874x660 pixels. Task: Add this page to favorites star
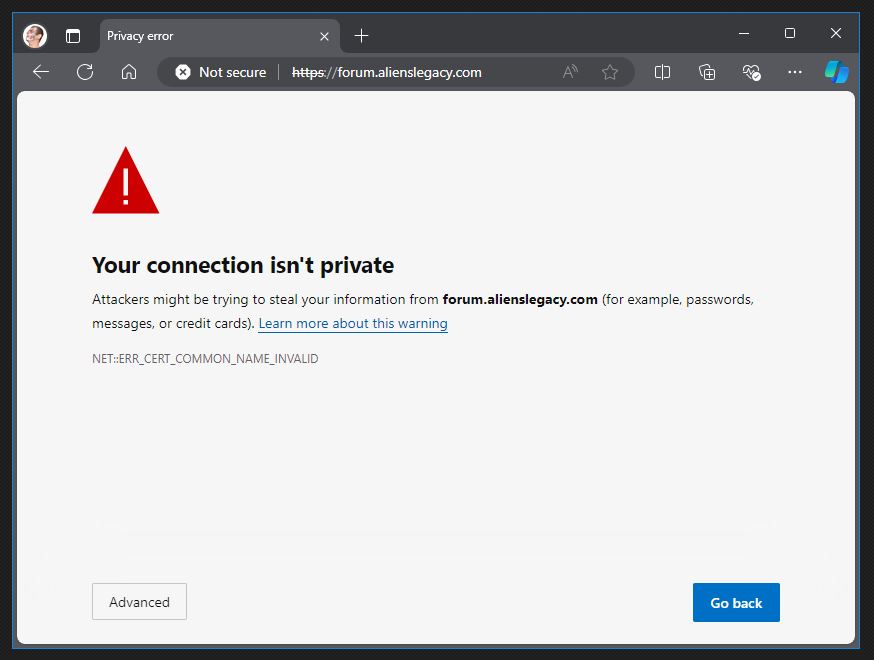click(x=609, y=72)
